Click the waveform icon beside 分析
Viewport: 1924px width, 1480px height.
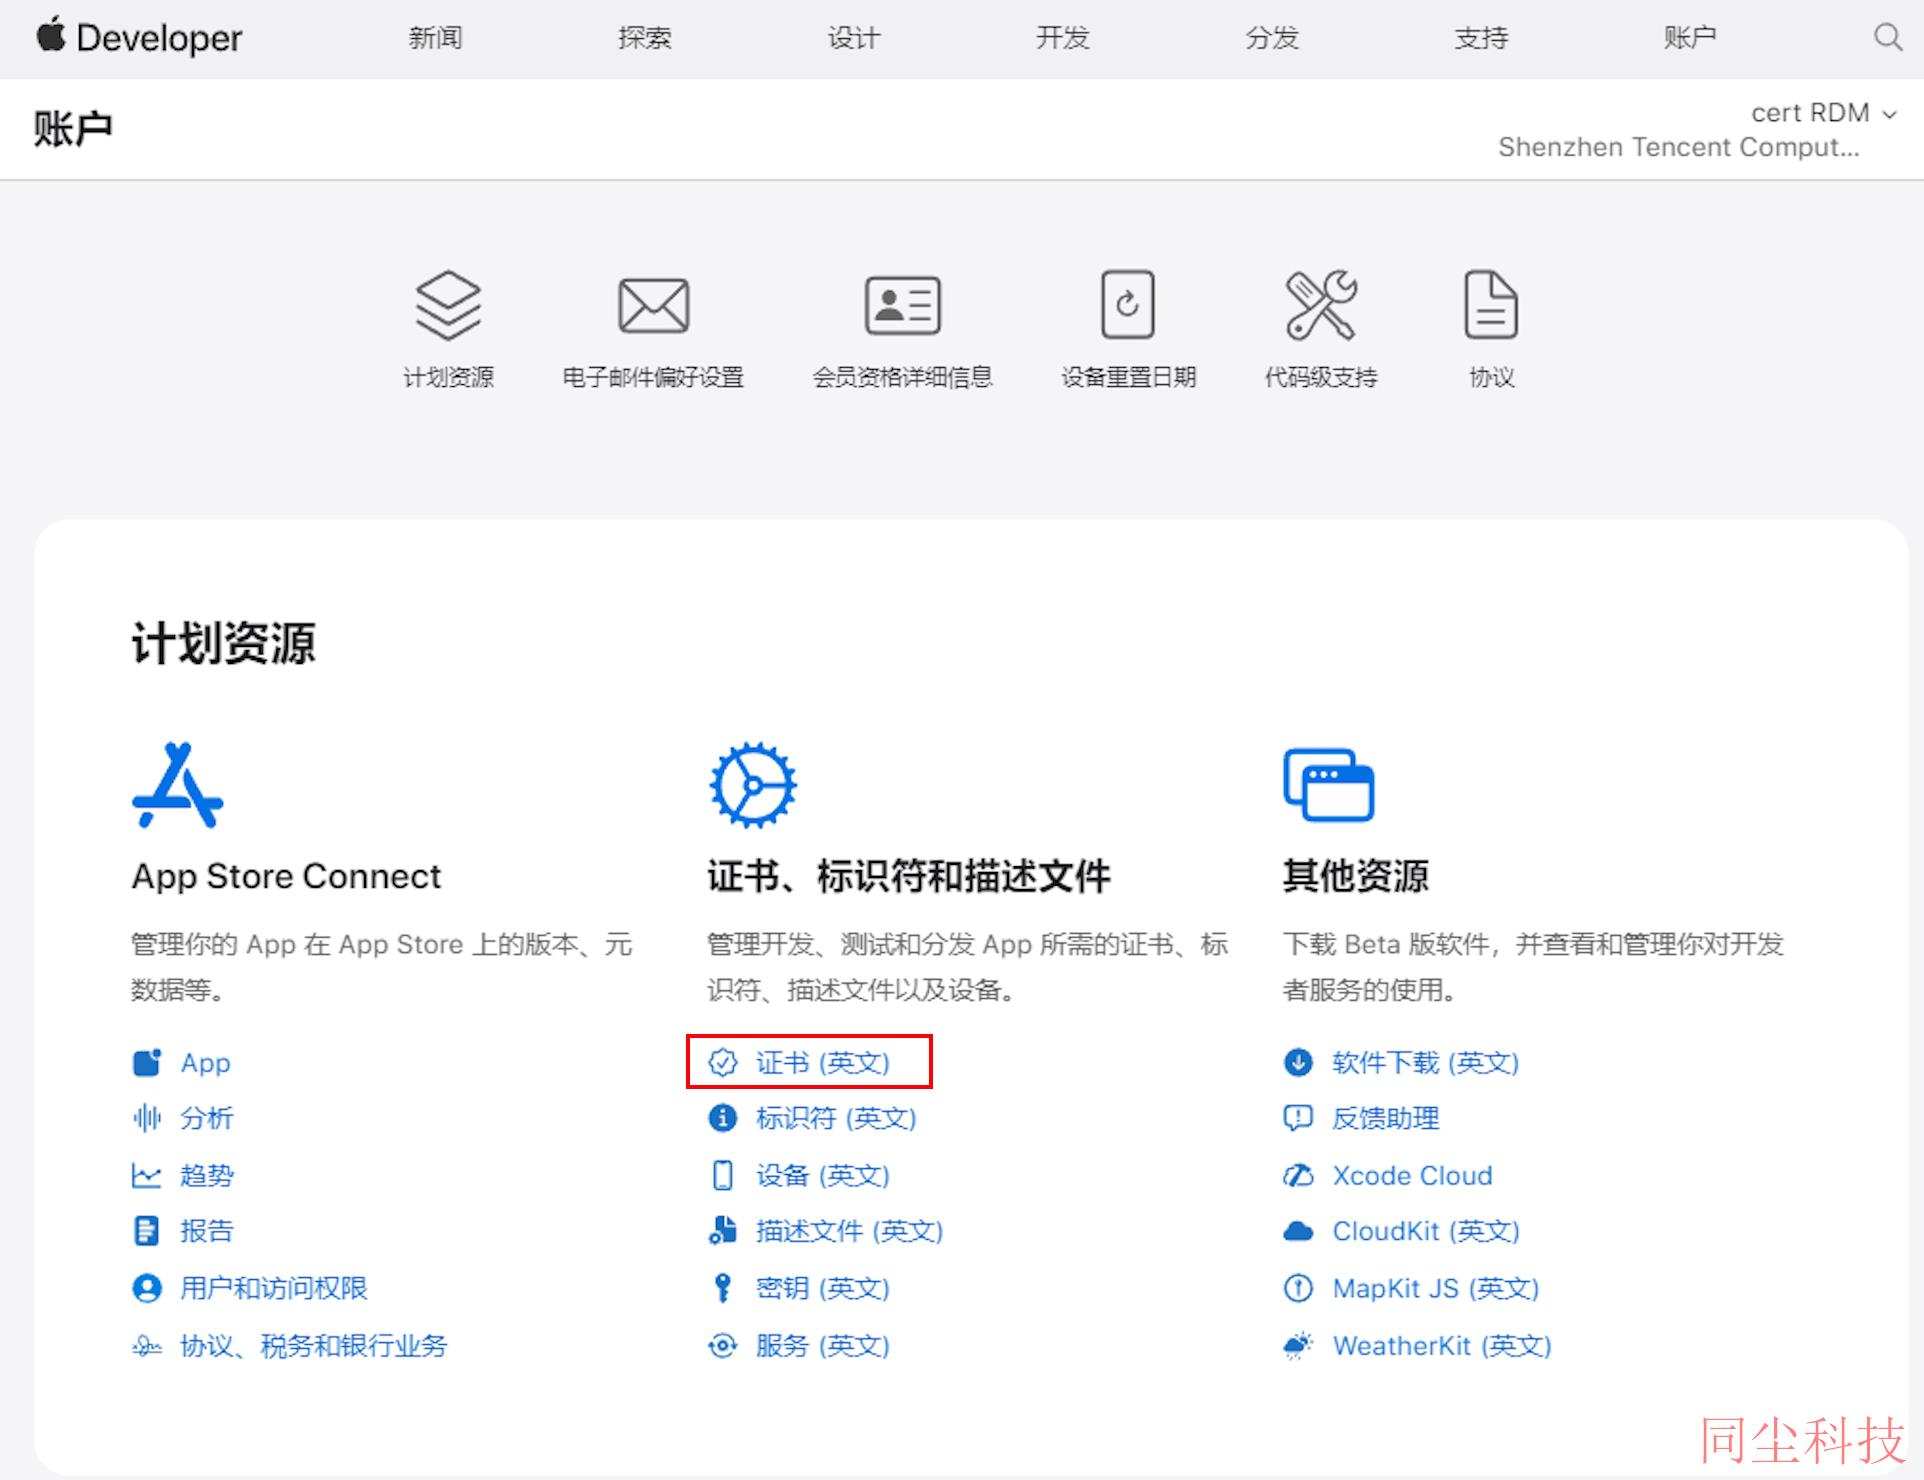click(147, 1118)
